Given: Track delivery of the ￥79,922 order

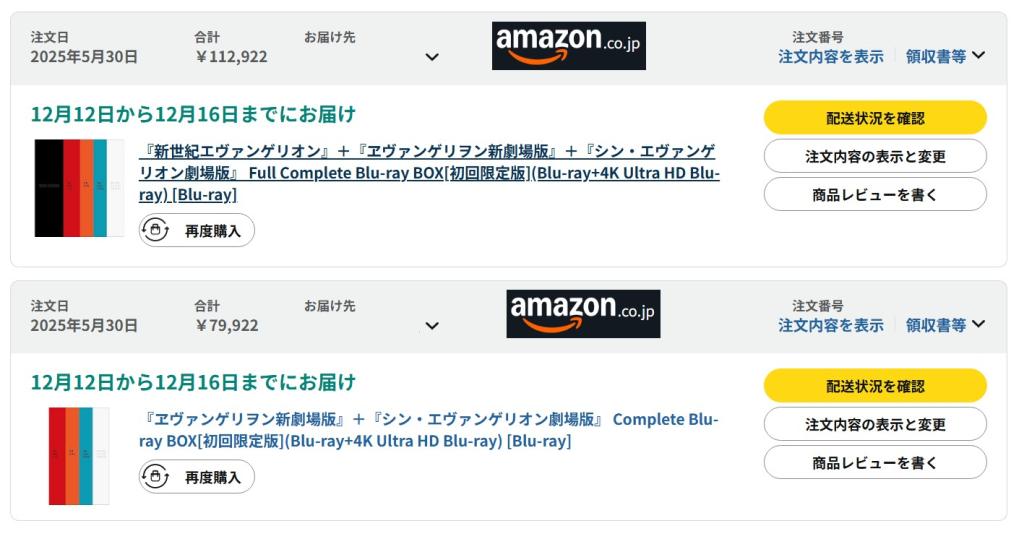Looking at the screenshot, I should tap(875, 386).
